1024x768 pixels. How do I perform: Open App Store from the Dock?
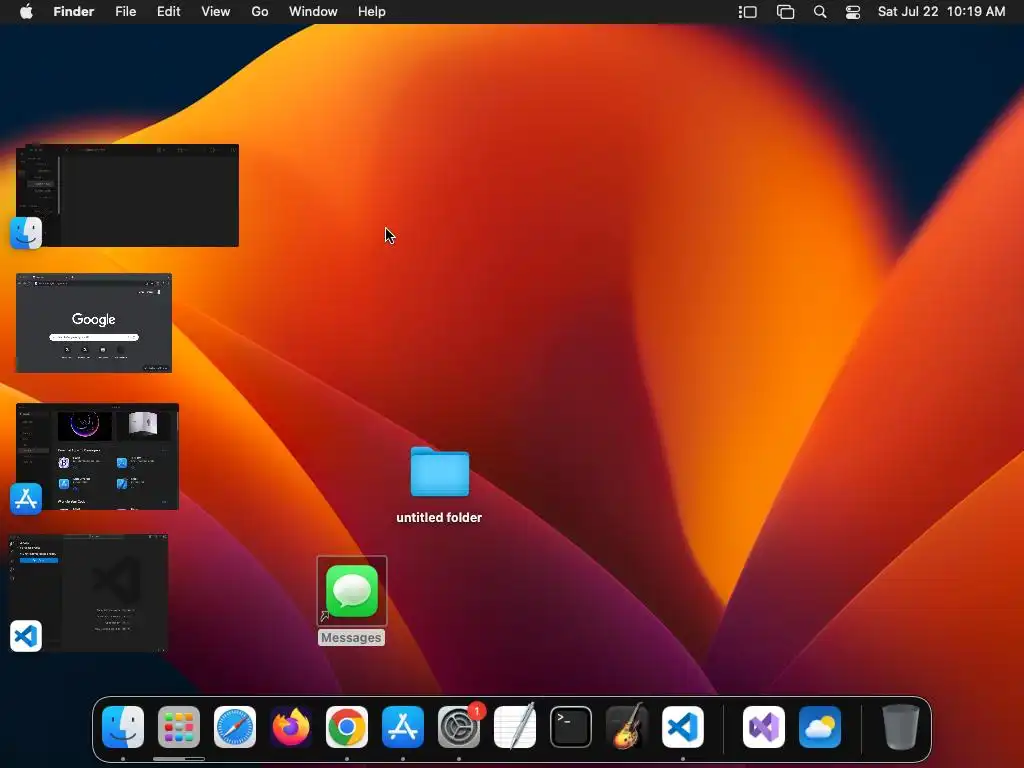coord(403,727)
